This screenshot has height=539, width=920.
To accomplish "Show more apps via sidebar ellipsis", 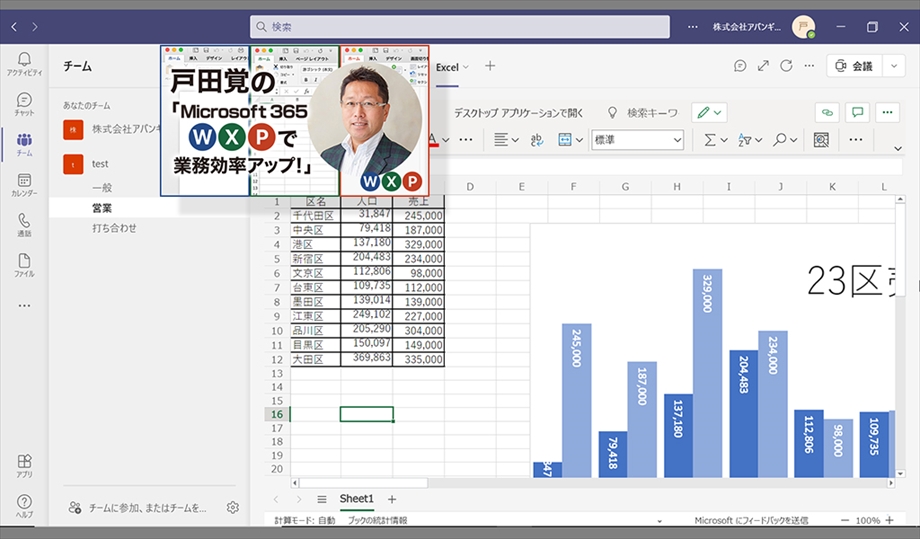I will [x=24, y=306].
